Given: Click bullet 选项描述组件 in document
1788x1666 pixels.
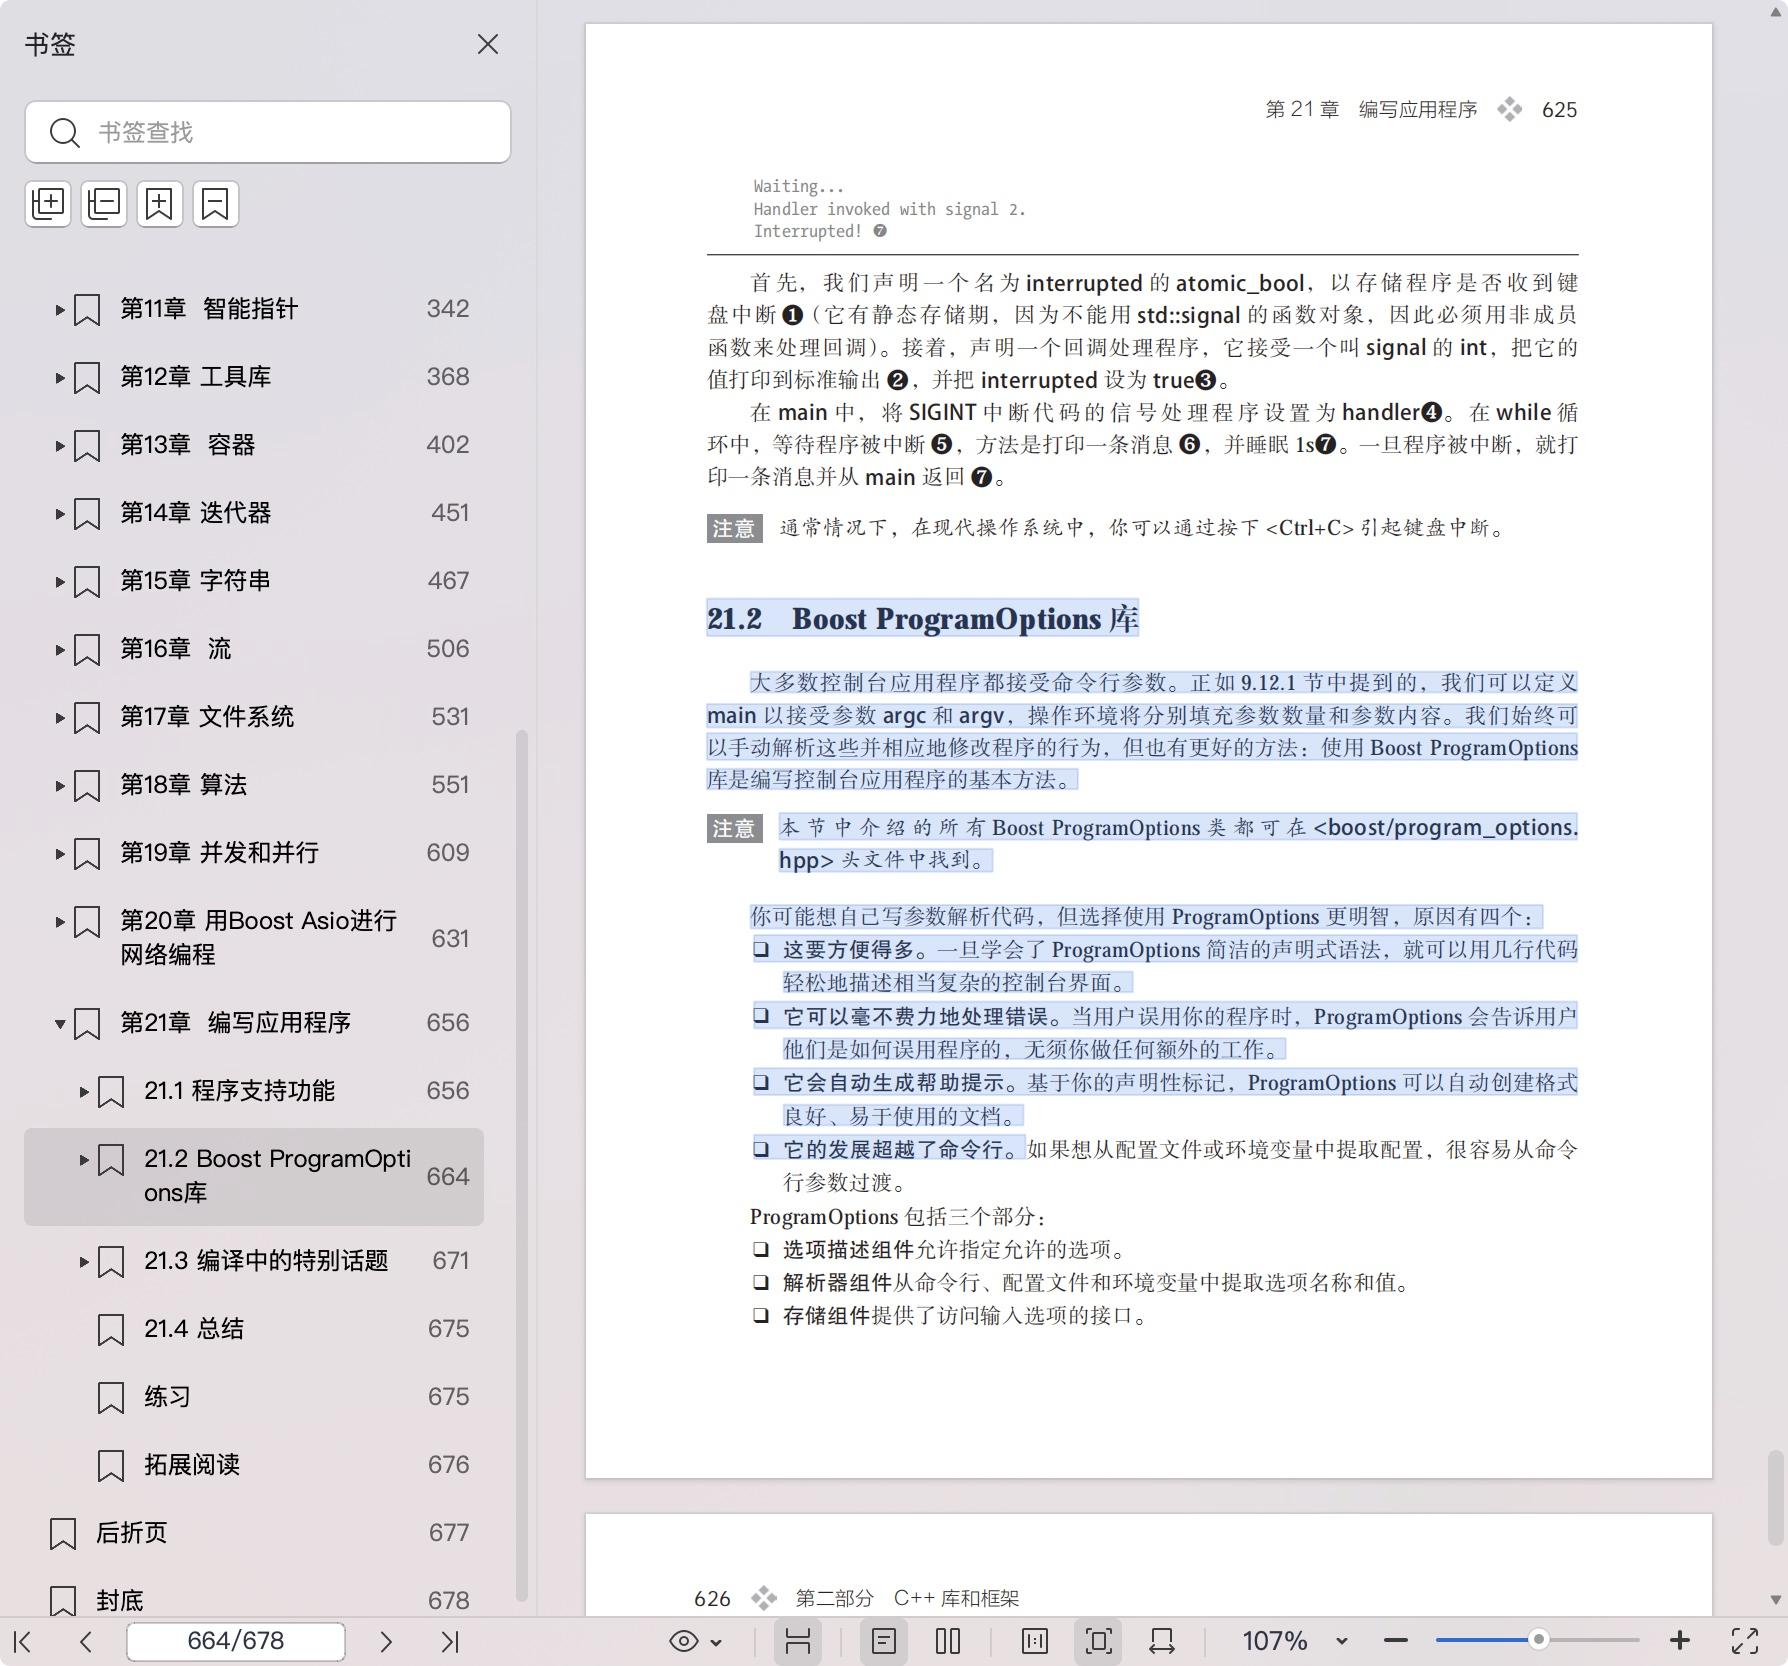Looking at the screenshot, I should tap(848, 1250).
